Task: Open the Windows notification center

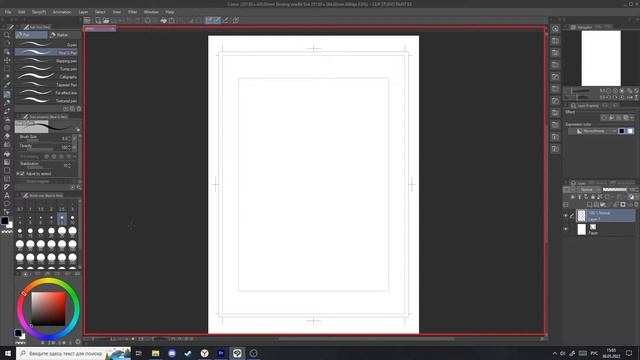Action: [x=629, y=353]
